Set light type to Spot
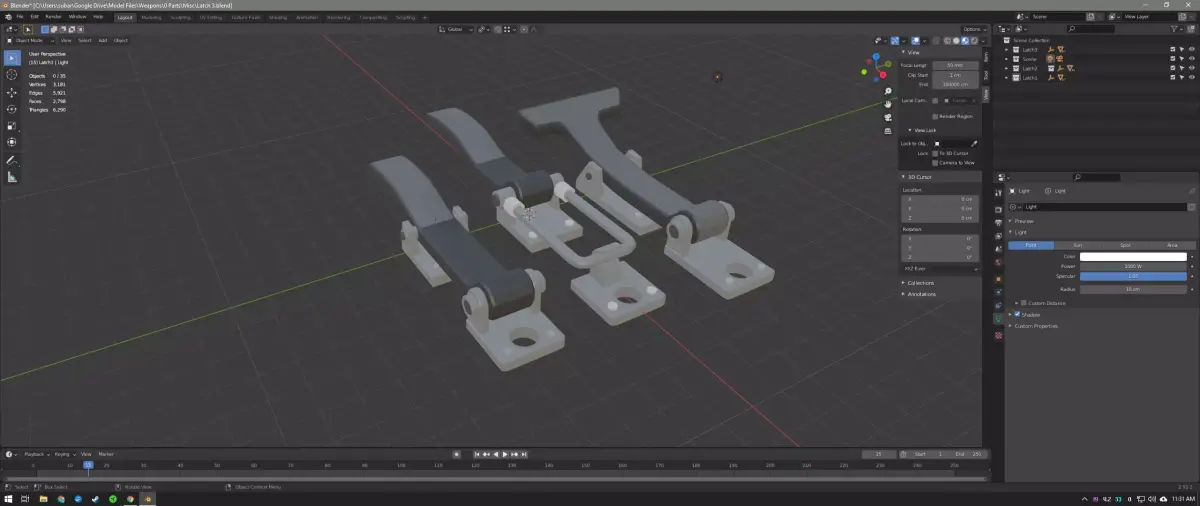The height and width of the screenshot is (506, 1200). click(x=1124, y=245)
